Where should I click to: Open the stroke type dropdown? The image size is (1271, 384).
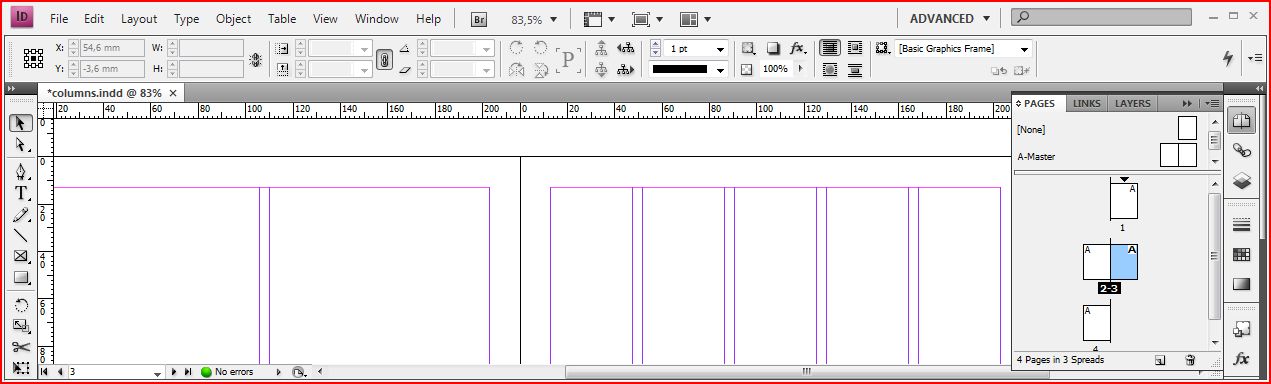click(720, 70)
